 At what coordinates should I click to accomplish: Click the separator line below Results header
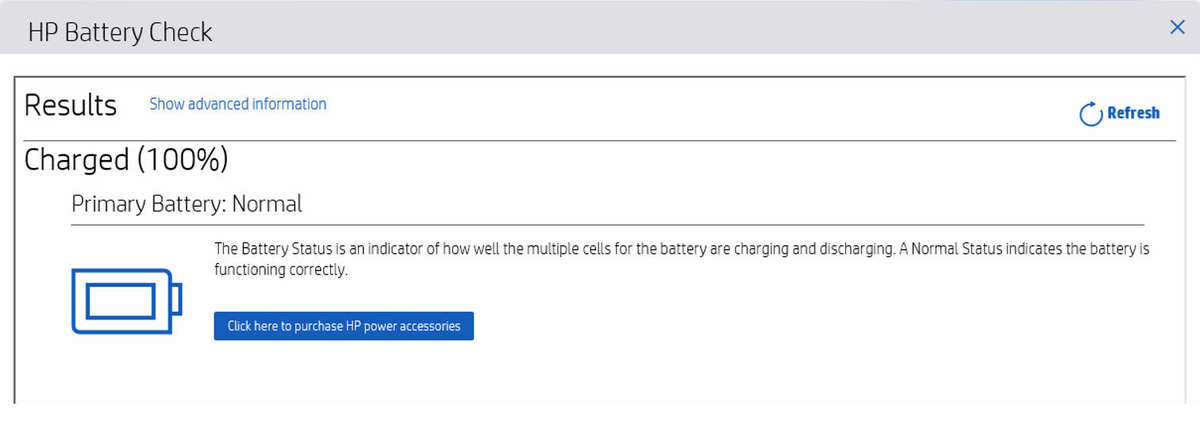coord(600,140)
